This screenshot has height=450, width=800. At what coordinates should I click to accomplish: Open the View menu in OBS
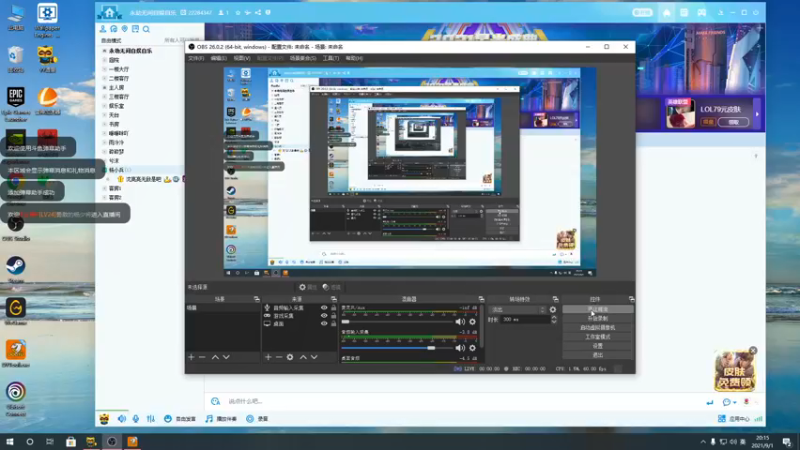(242, 58)
